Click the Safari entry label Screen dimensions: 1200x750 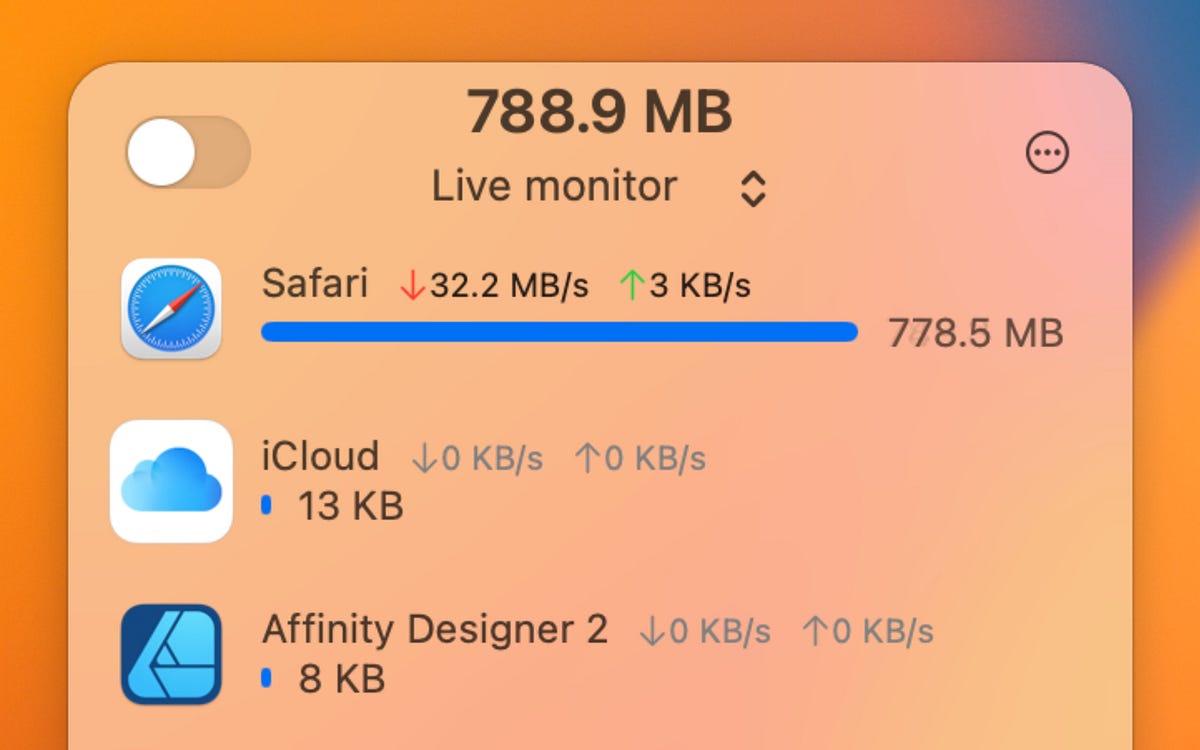(315, 285)
